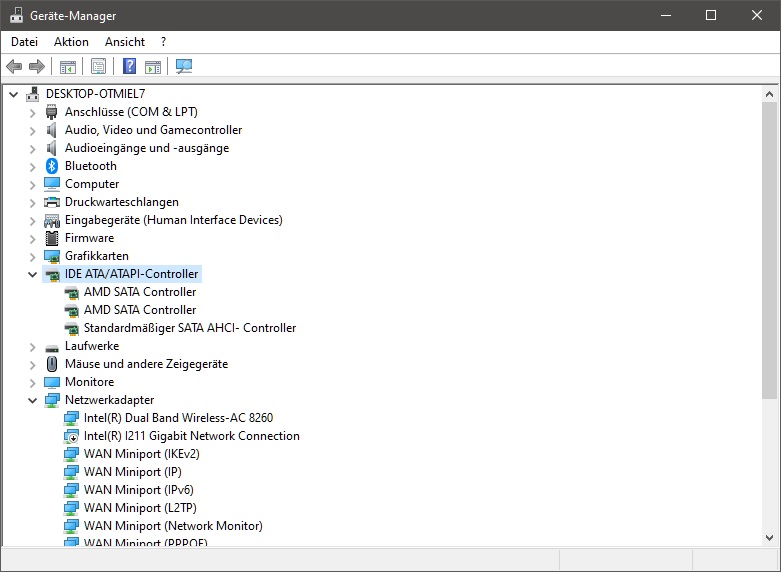Expand Mäuse und andere Zeigegeräte
This screenshot has width=781, height=572.
[32, 365]
